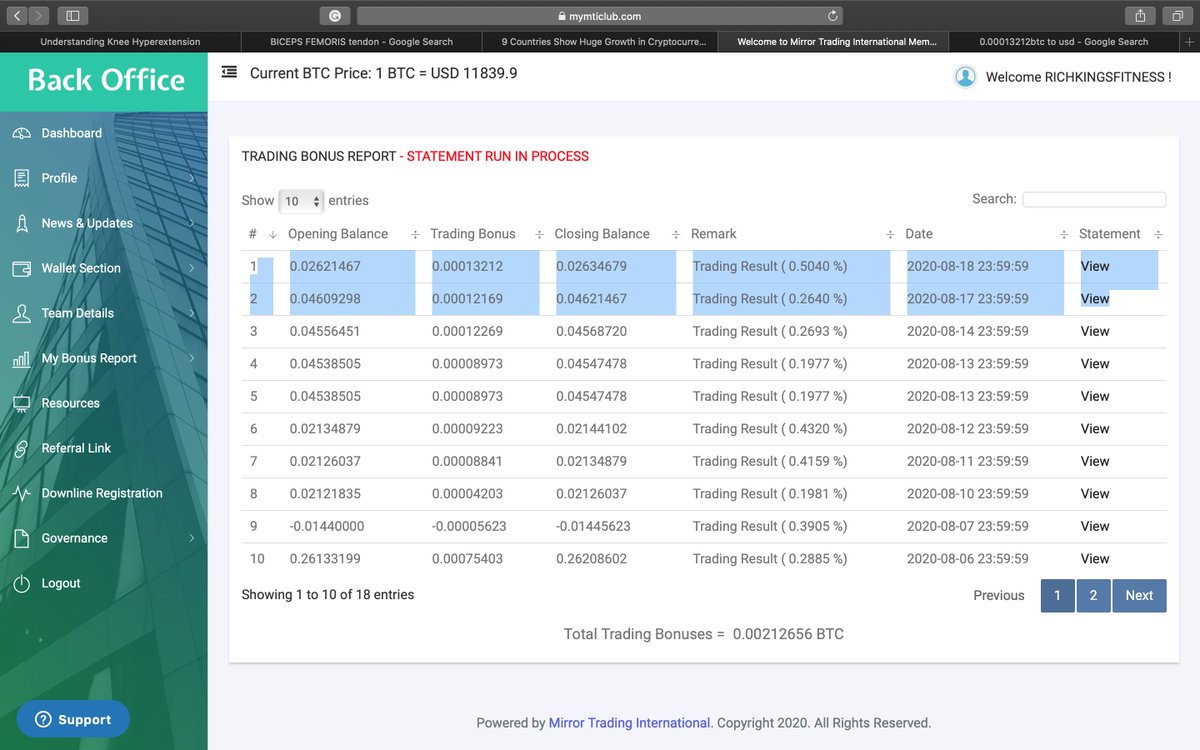
Task: Click the News & Updates icon
Action: pos(21,223)
